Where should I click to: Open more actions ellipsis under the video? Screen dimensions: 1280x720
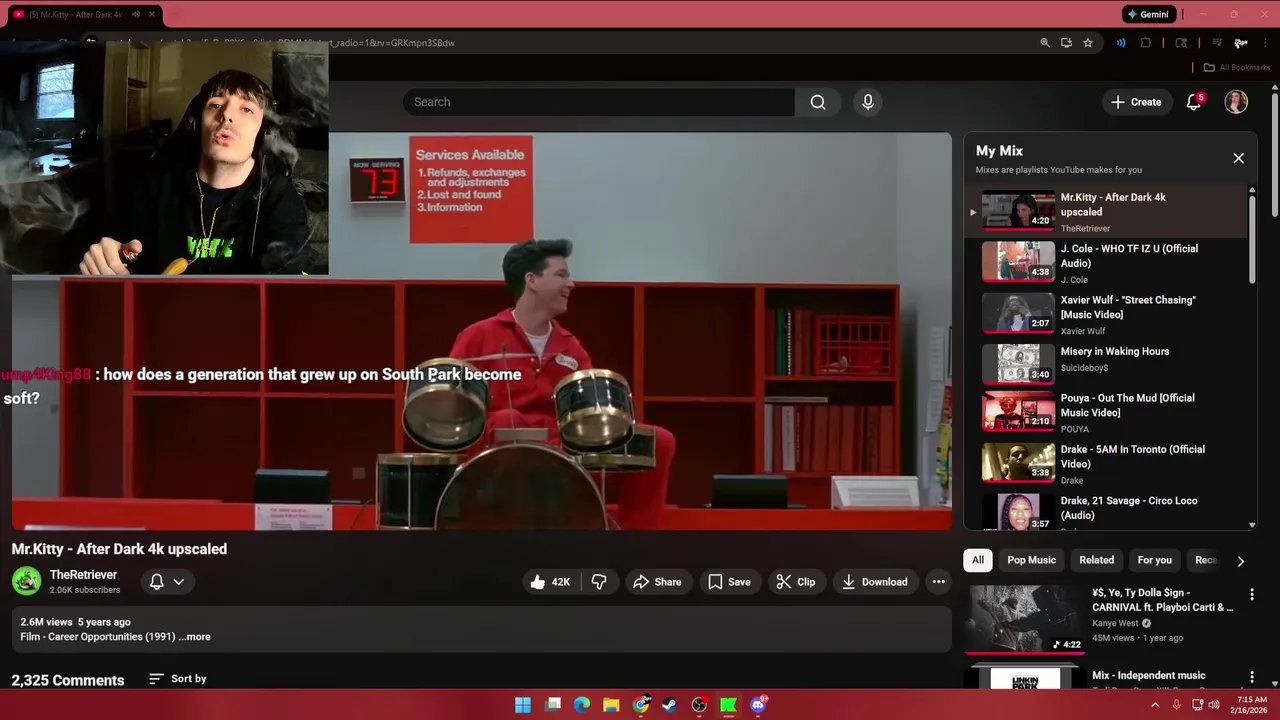click(938, 582)
